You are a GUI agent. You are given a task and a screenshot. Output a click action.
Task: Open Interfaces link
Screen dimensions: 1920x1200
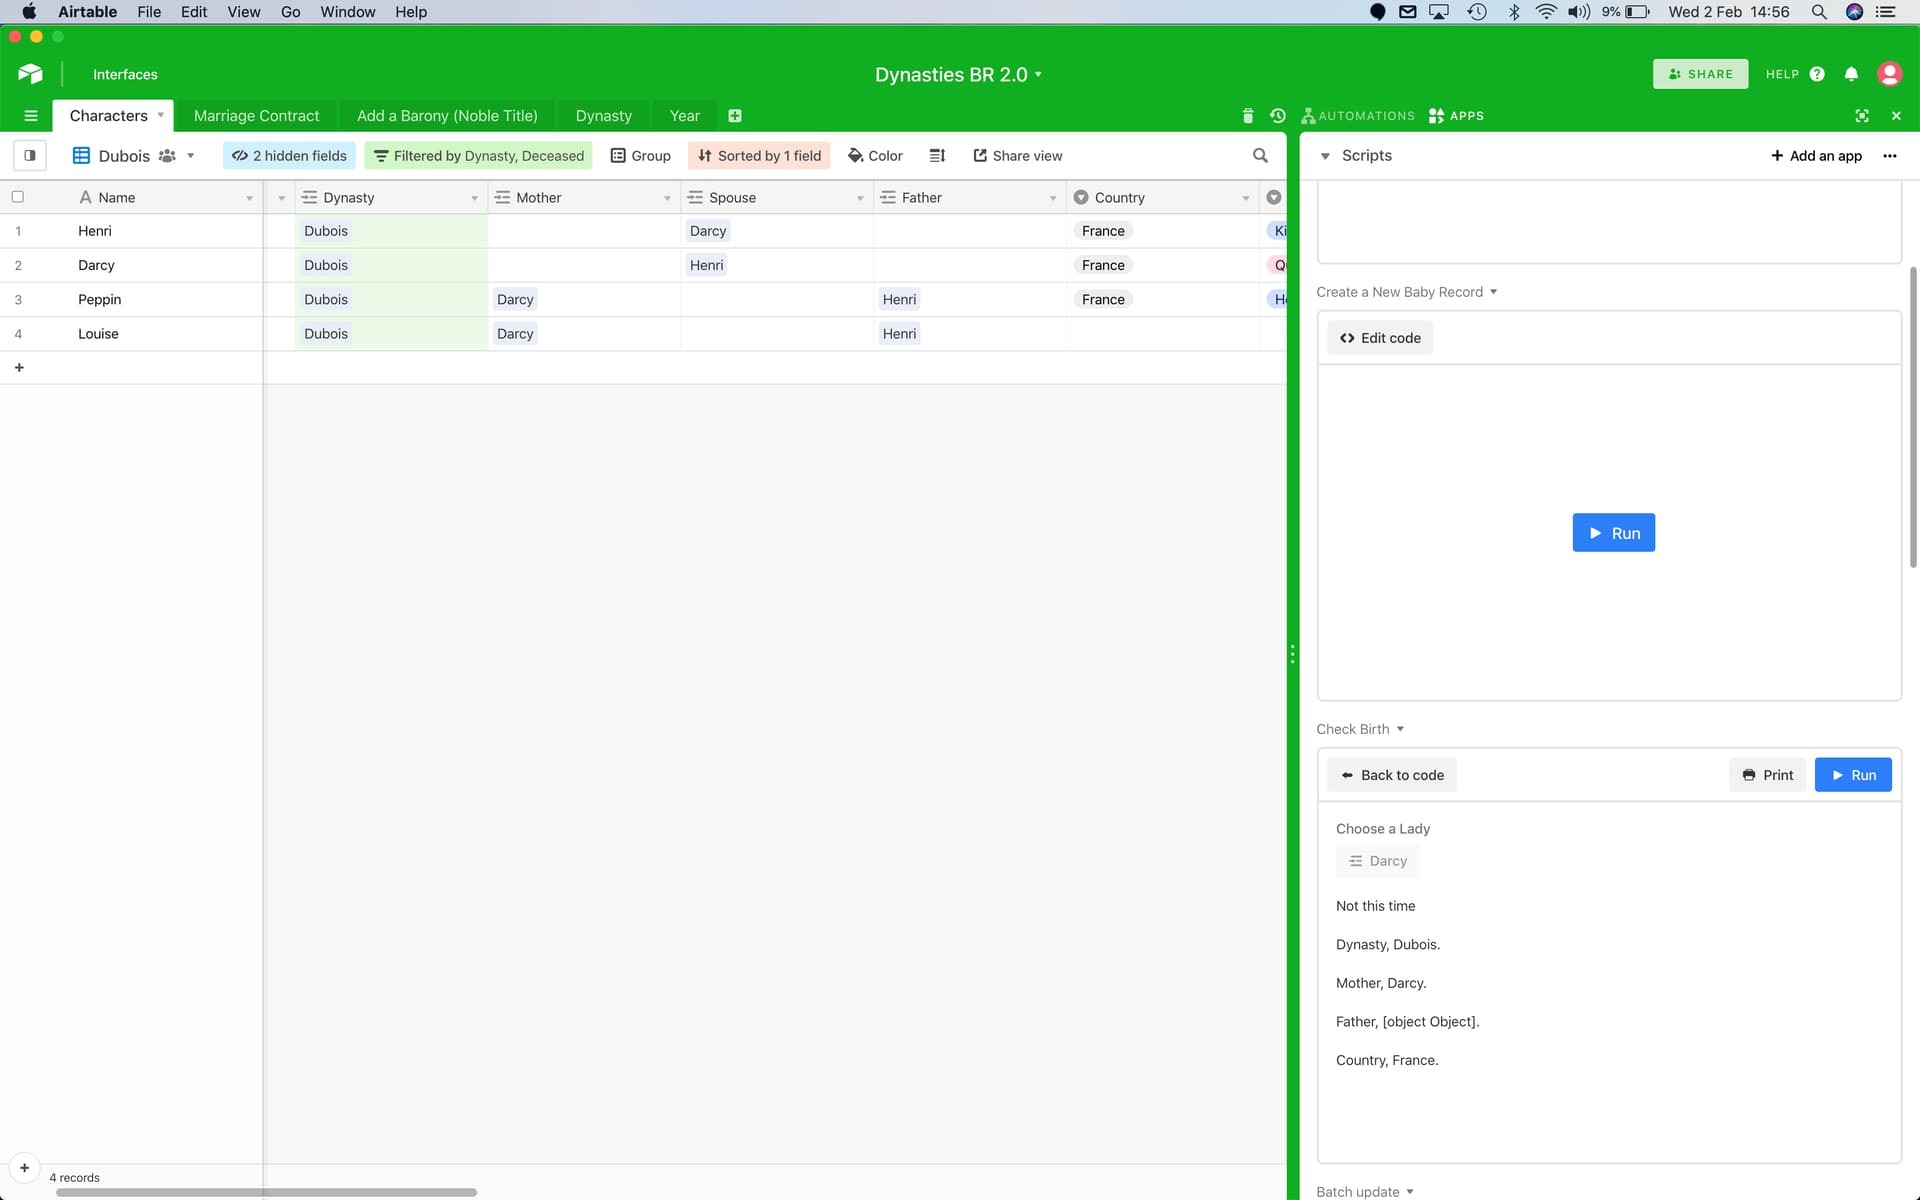pyautogui.click(x=125, y=74)
